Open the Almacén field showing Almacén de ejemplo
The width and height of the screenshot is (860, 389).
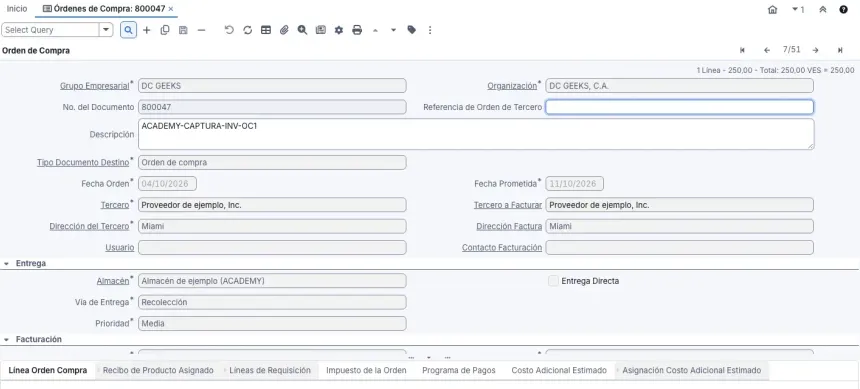(272, 281)
